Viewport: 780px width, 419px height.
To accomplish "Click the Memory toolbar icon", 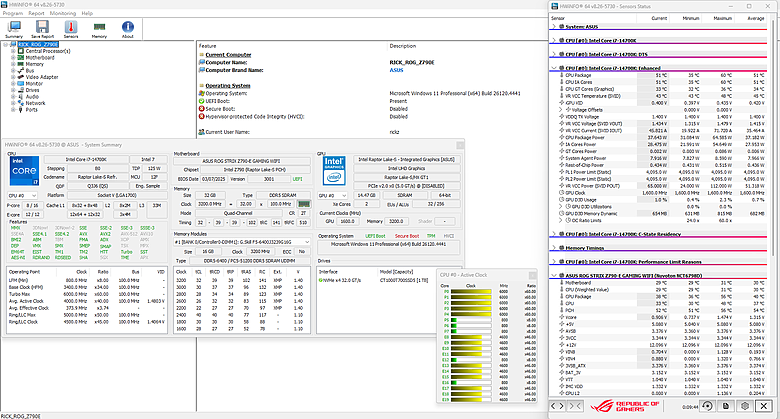I will coord(99,29).
